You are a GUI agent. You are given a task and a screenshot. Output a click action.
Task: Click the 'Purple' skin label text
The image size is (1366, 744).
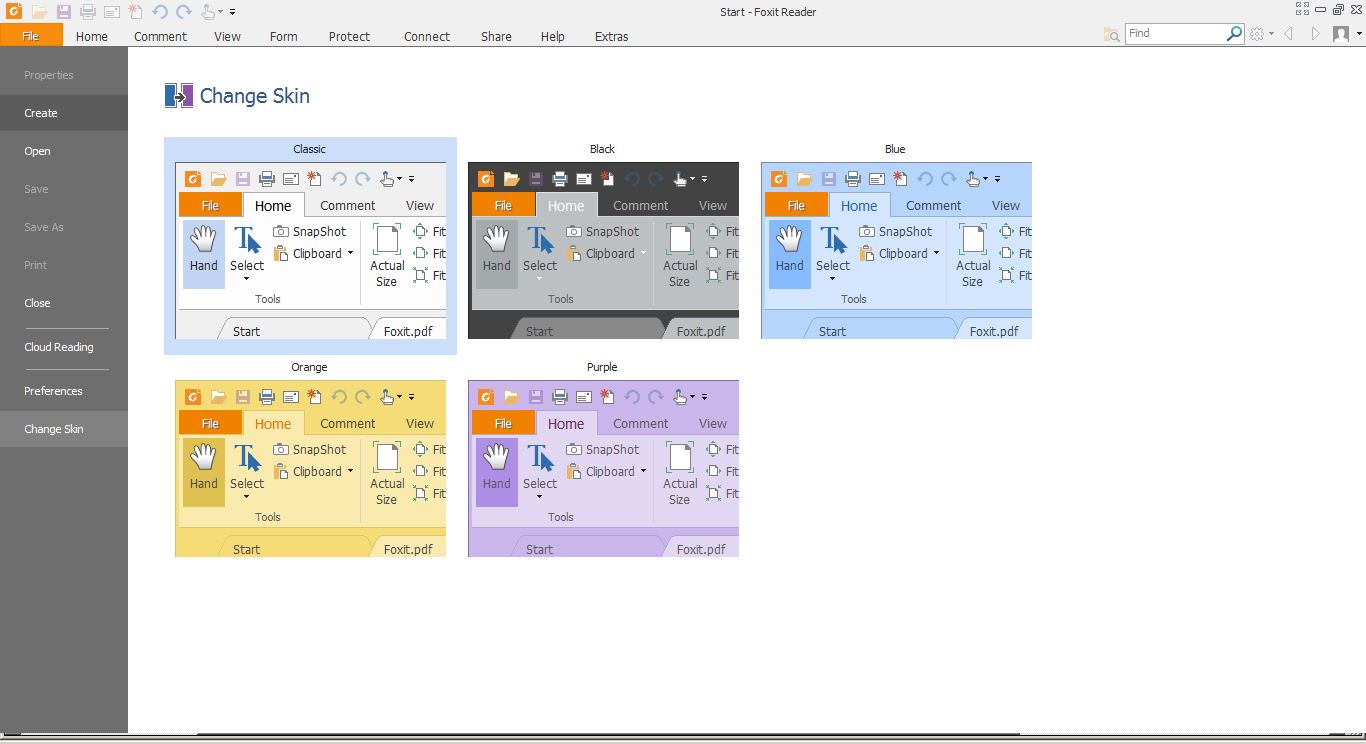pyautogui.click(x=603, y=367)
